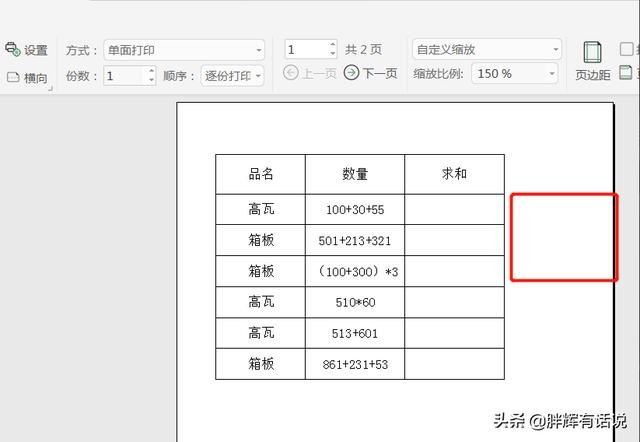The image size is (640, 442).
Task: Click the printer 设置 icon
Action: [x=13, y=49]
